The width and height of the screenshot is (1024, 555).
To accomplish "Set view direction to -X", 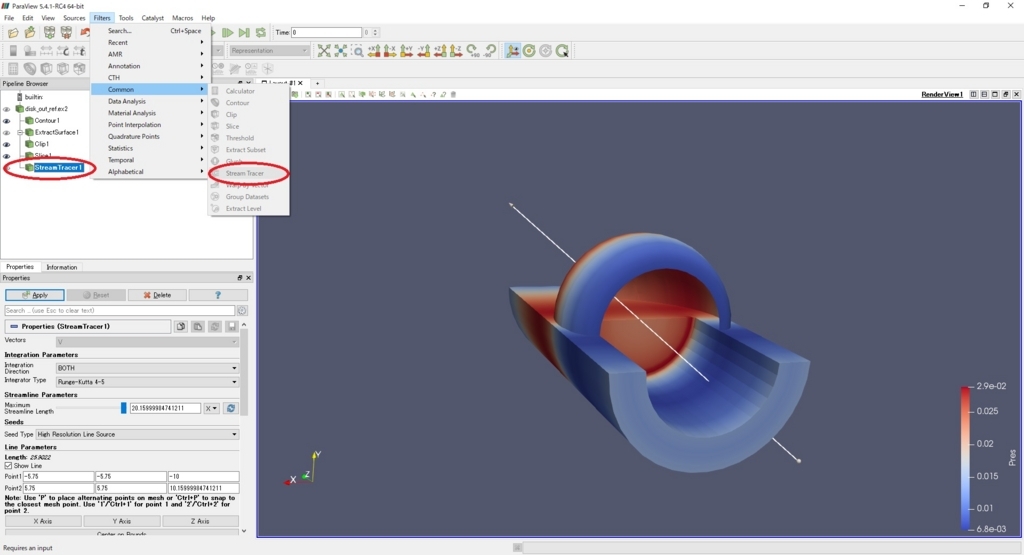I will 390,51.
